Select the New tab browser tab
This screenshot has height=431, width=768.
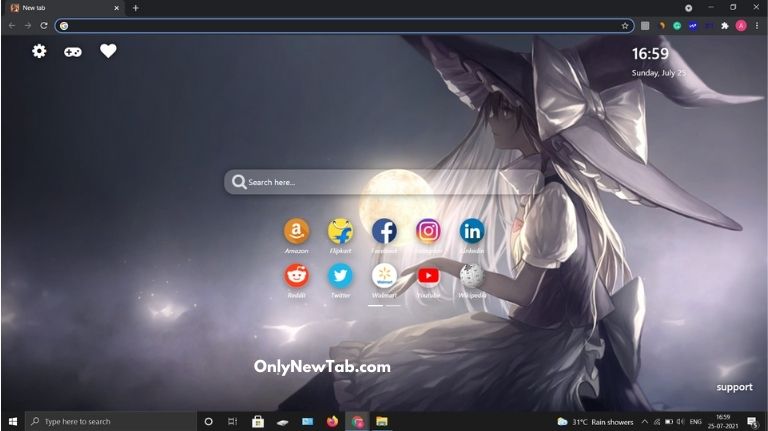[x=64, y=8]
